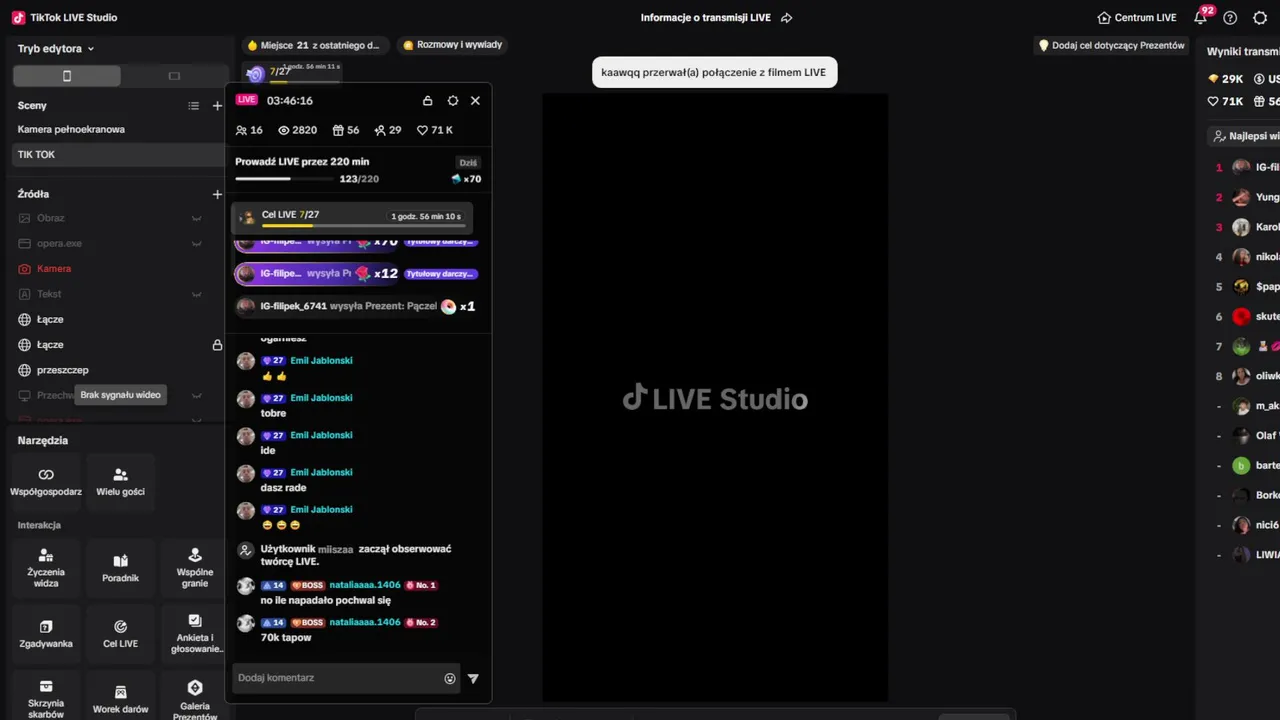This screenshot has height=720, width=1280.
Task: Toggle visibility of opera.exe source
Action: 197,243
